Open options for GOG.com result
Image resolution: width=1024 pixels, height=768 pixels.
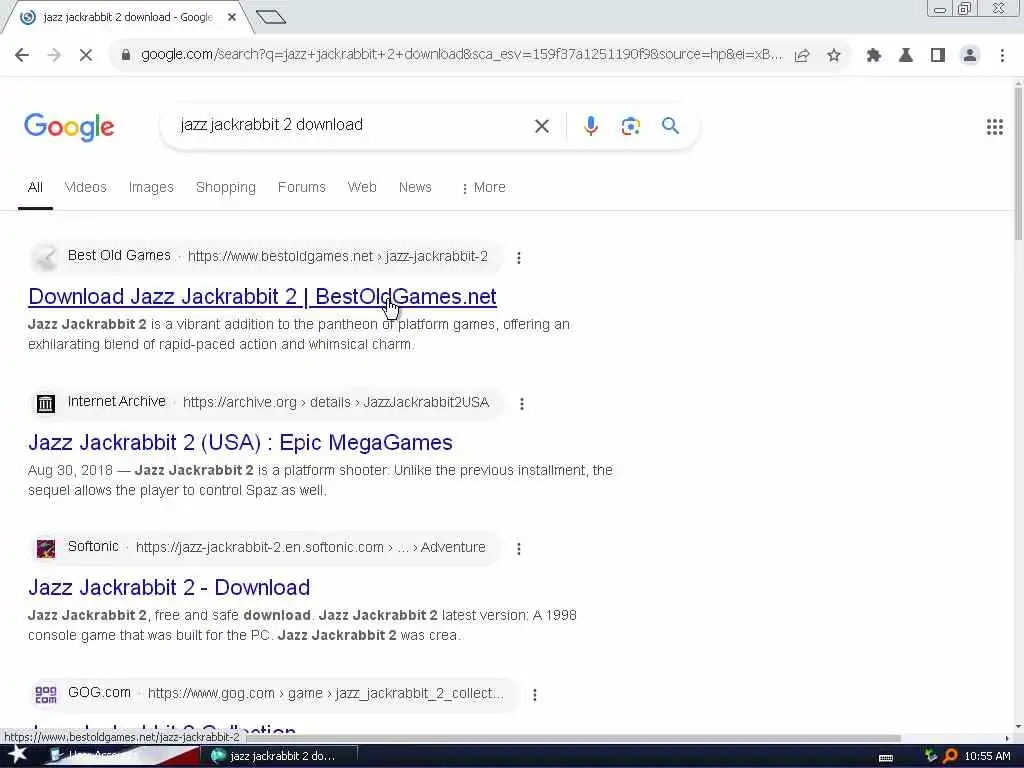pos(534,695)
